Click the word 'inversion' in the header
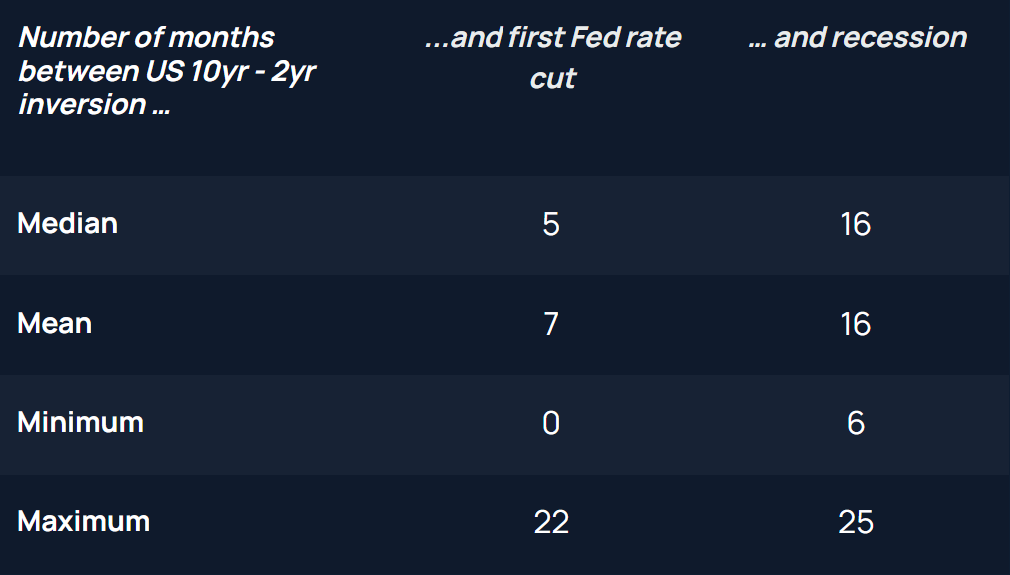 (82, 105)
